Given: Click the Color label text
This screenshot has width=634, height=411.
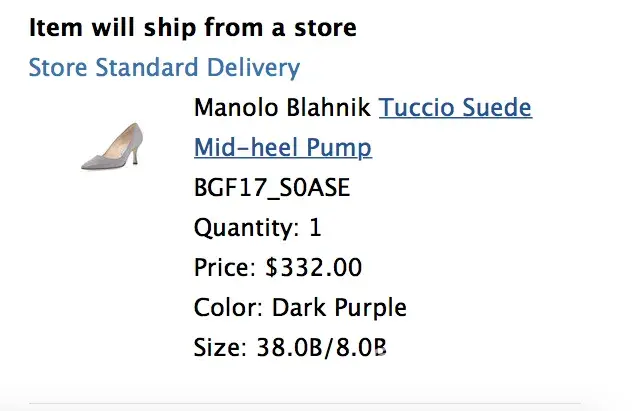Looking at the screenshot, I should pos(229,308).
